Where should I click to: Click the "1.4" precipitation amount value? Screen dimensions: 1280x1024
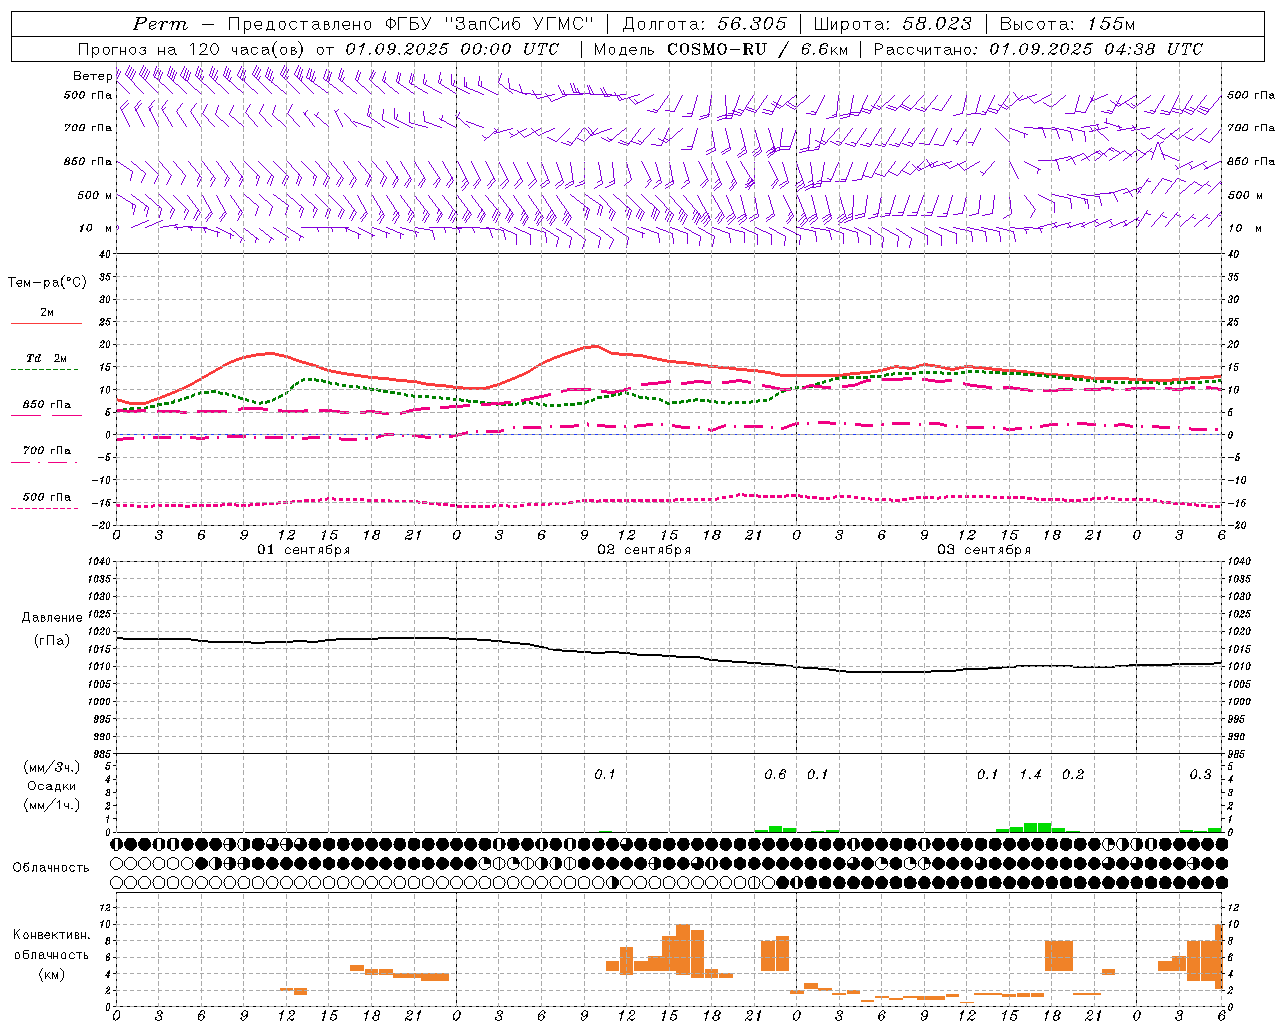coord(1030,775)
